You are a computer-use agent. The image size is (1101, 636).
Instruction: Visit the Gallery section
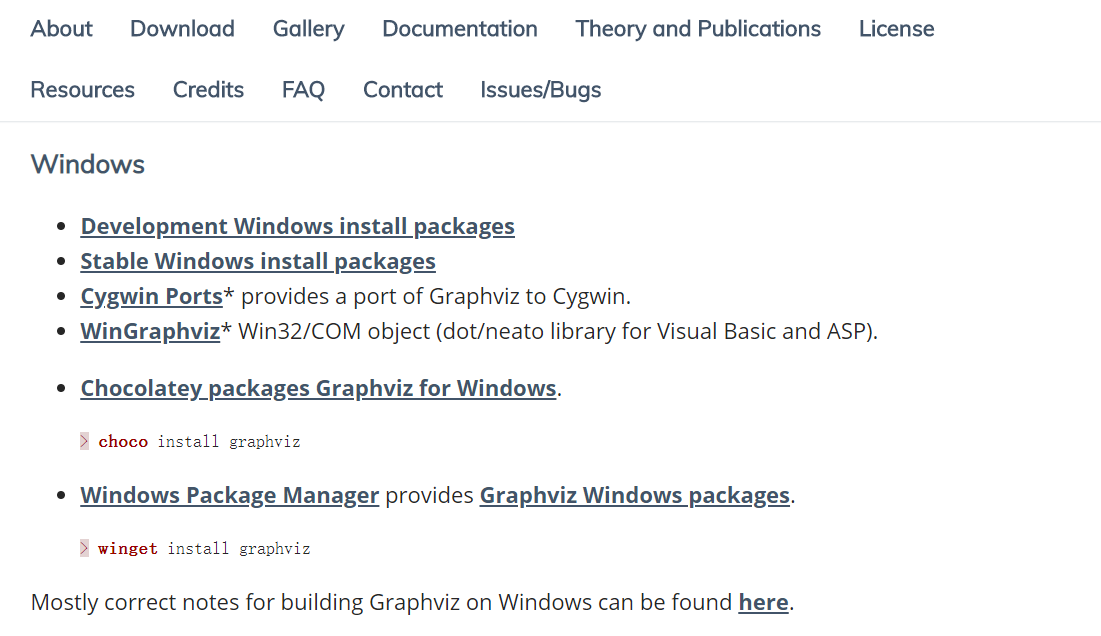tap(308, 29)
